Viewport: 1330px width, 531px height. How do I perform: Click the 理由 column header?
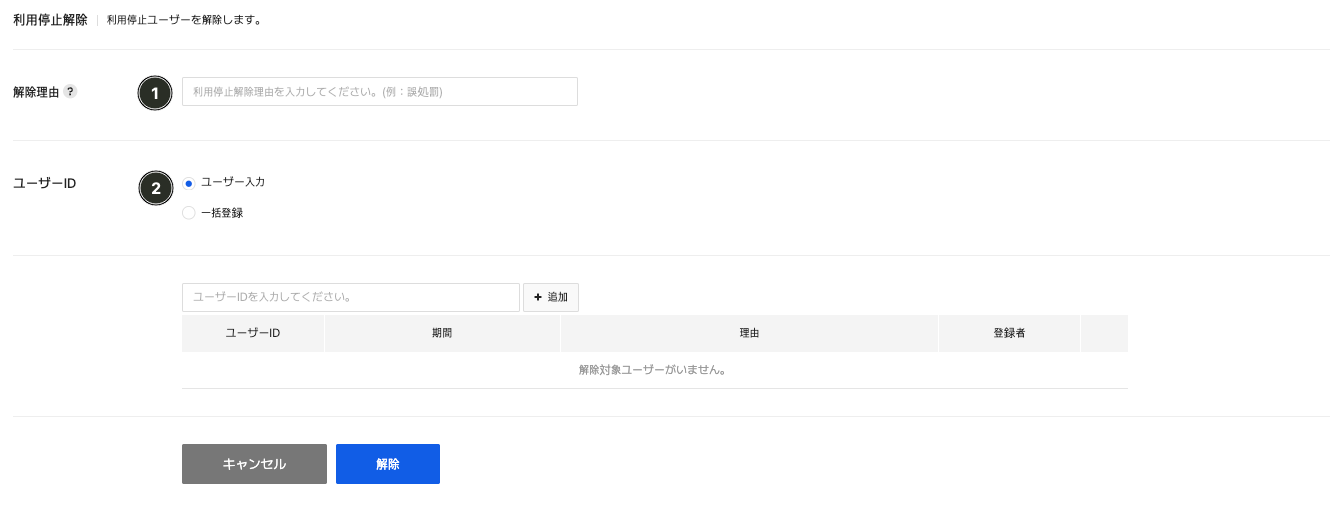click(x=749, y=333)
